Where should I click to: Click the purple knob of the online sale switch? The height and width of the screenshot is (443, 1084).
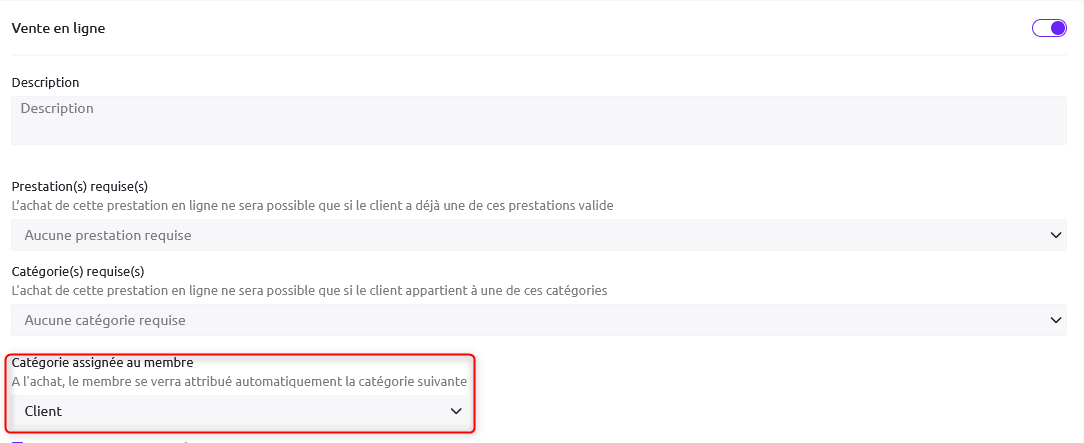[x=1058, y=28]
